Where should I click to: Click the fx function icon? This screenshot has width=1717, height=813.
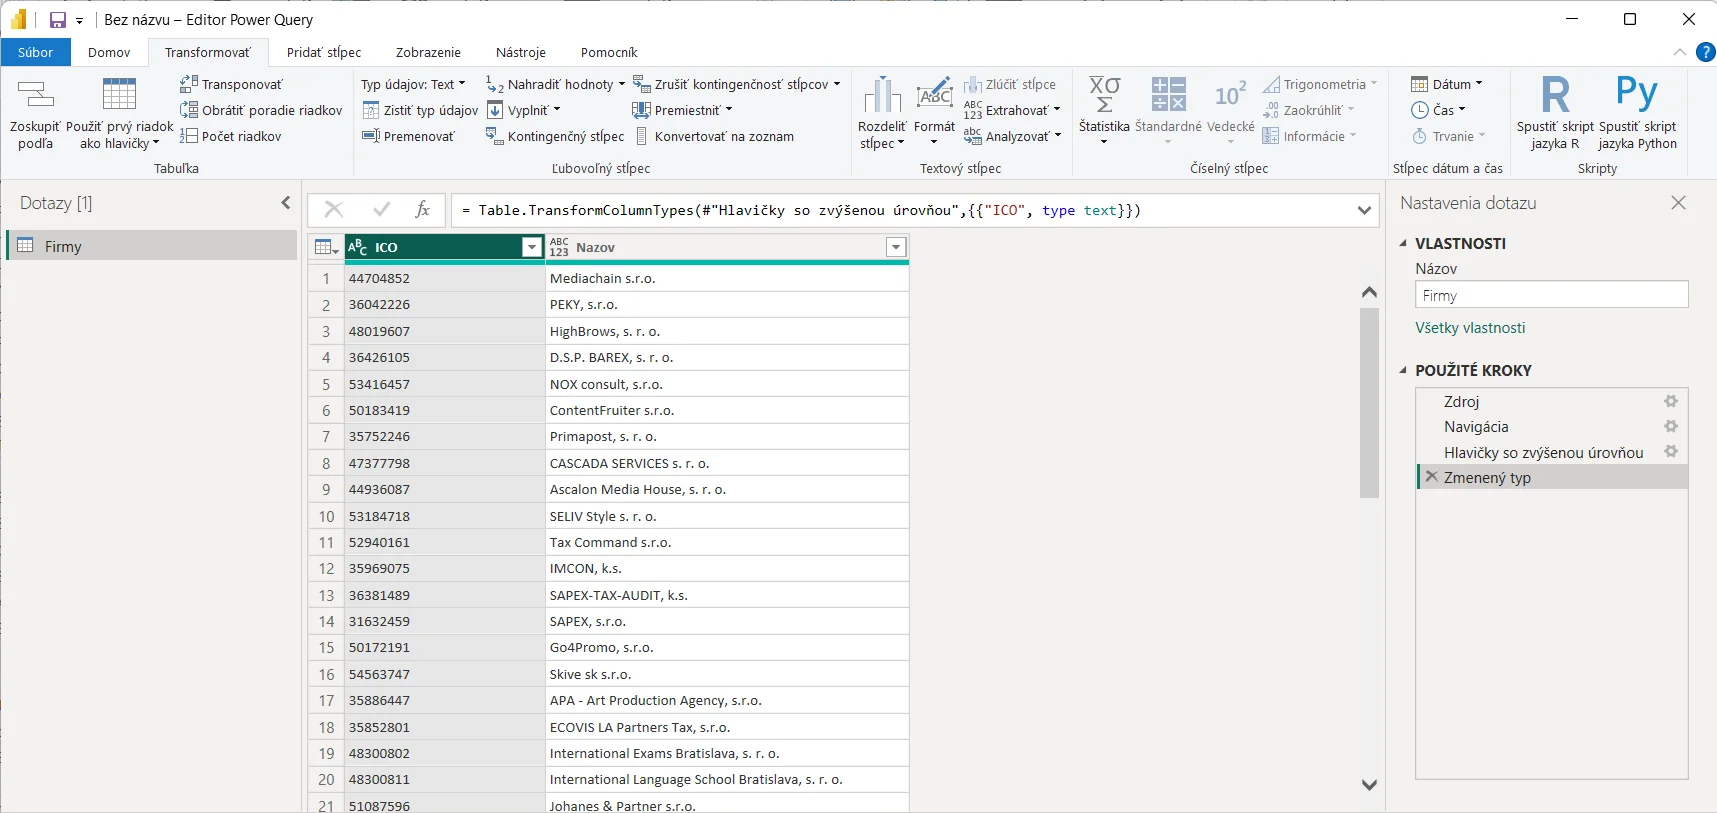pyautogui.click(x=422, y=210)
